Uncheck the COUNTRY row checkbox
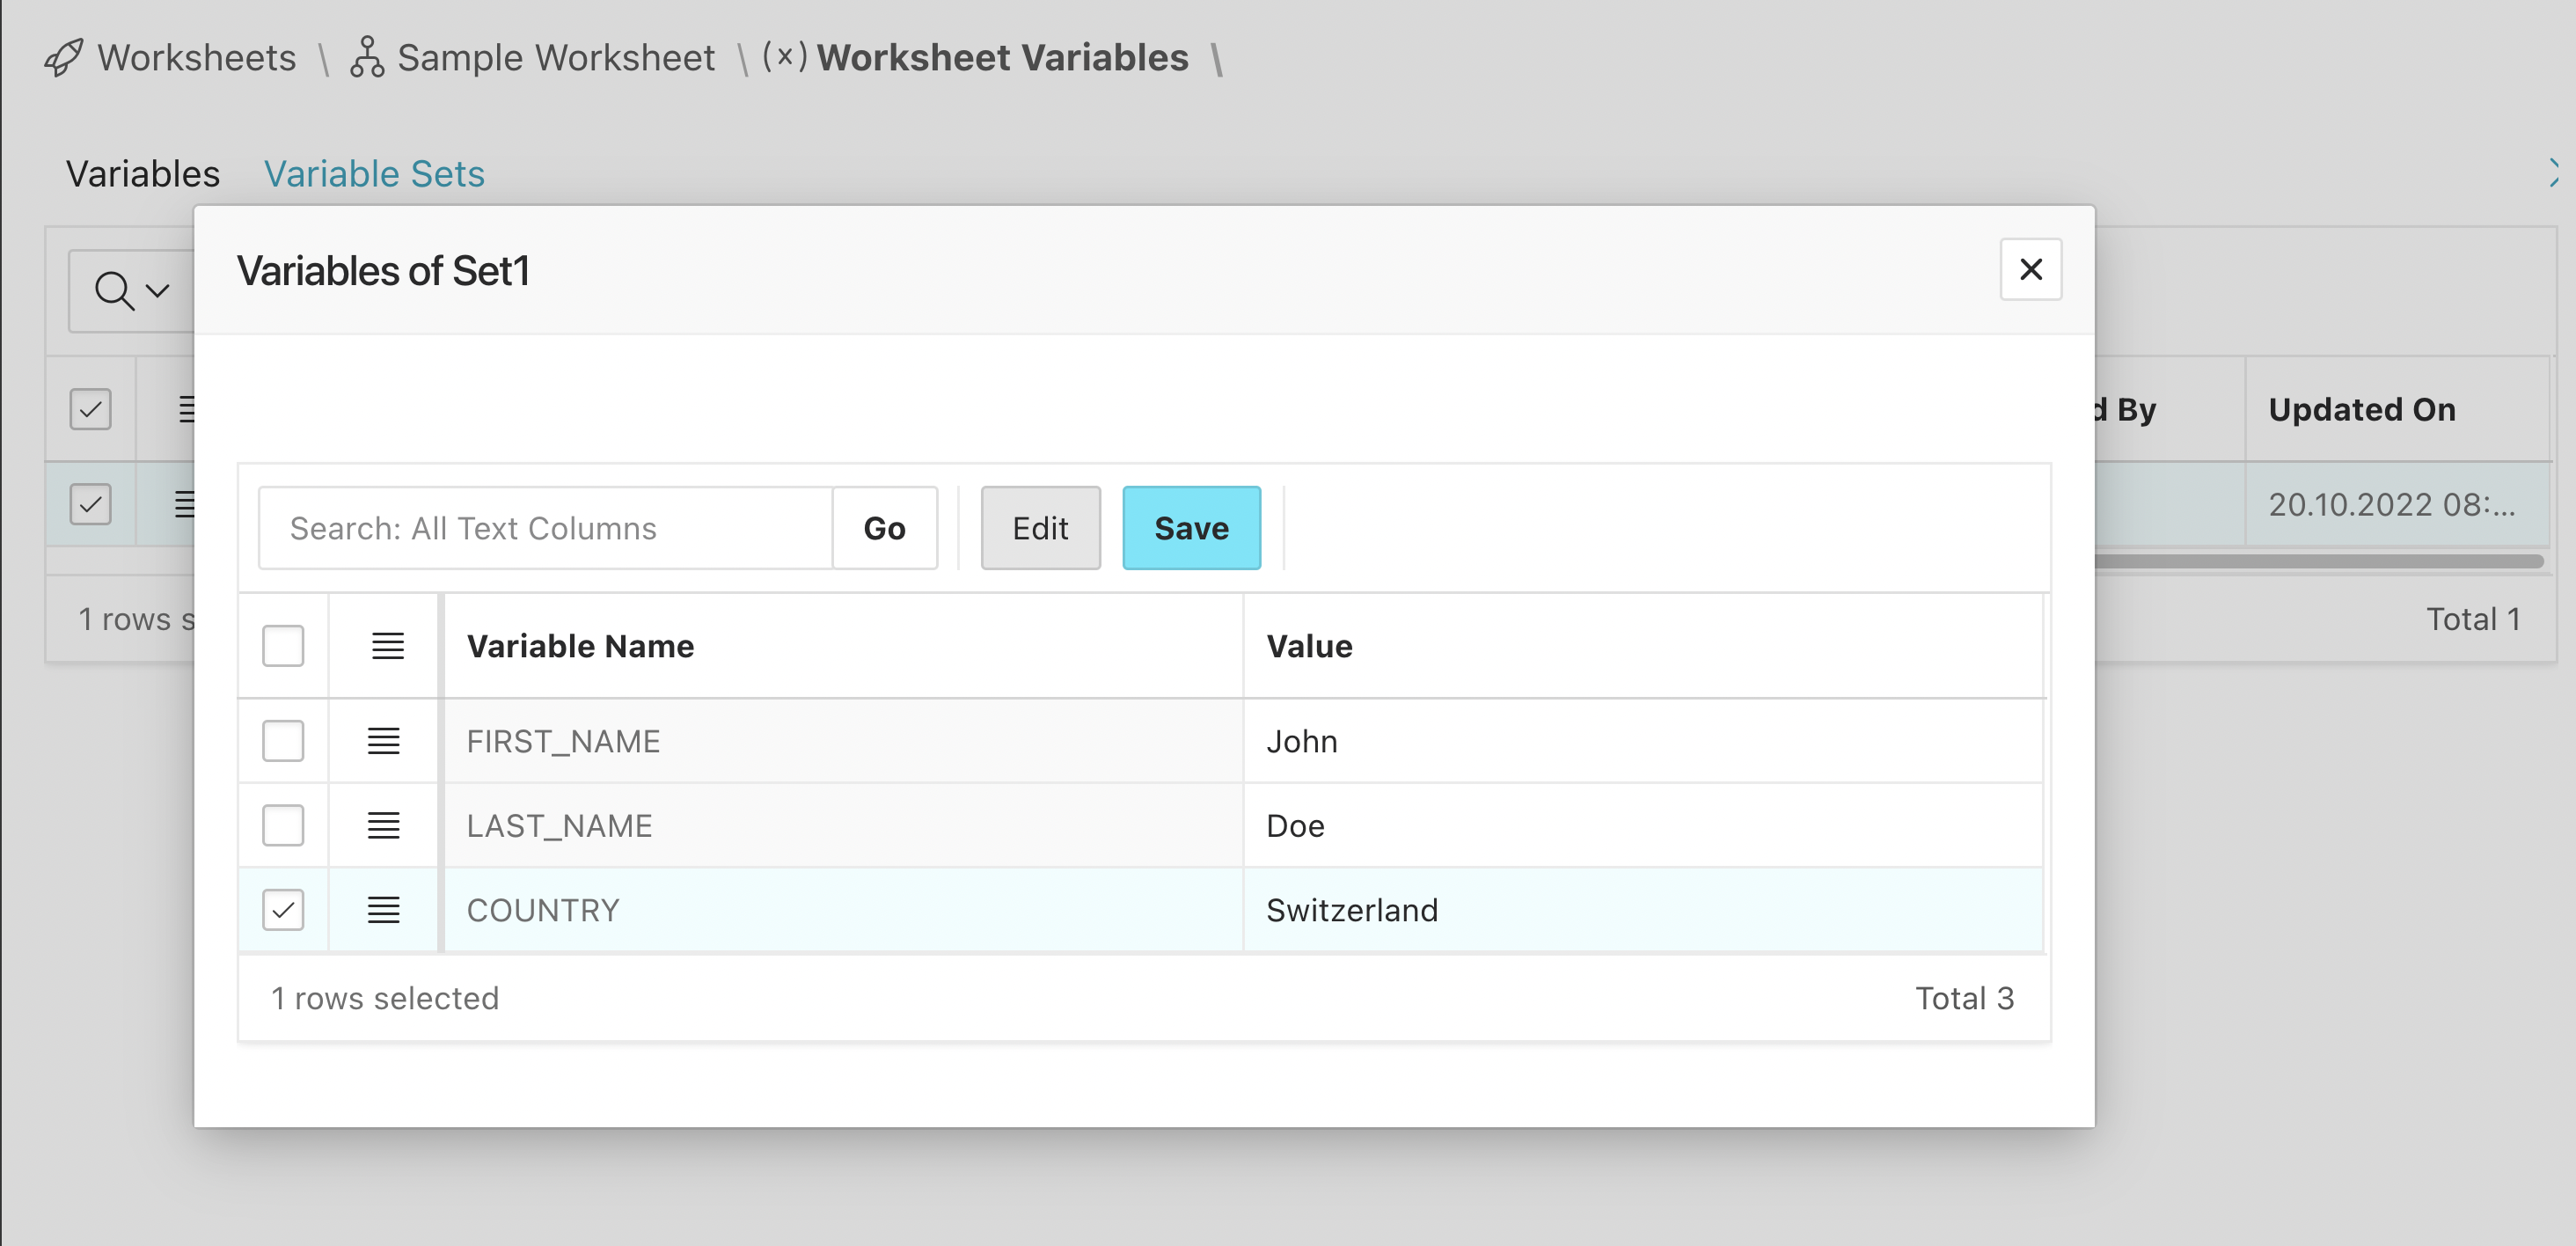Image resolution: width=2576 pixels, height=1246 pixels. point(283,910)
